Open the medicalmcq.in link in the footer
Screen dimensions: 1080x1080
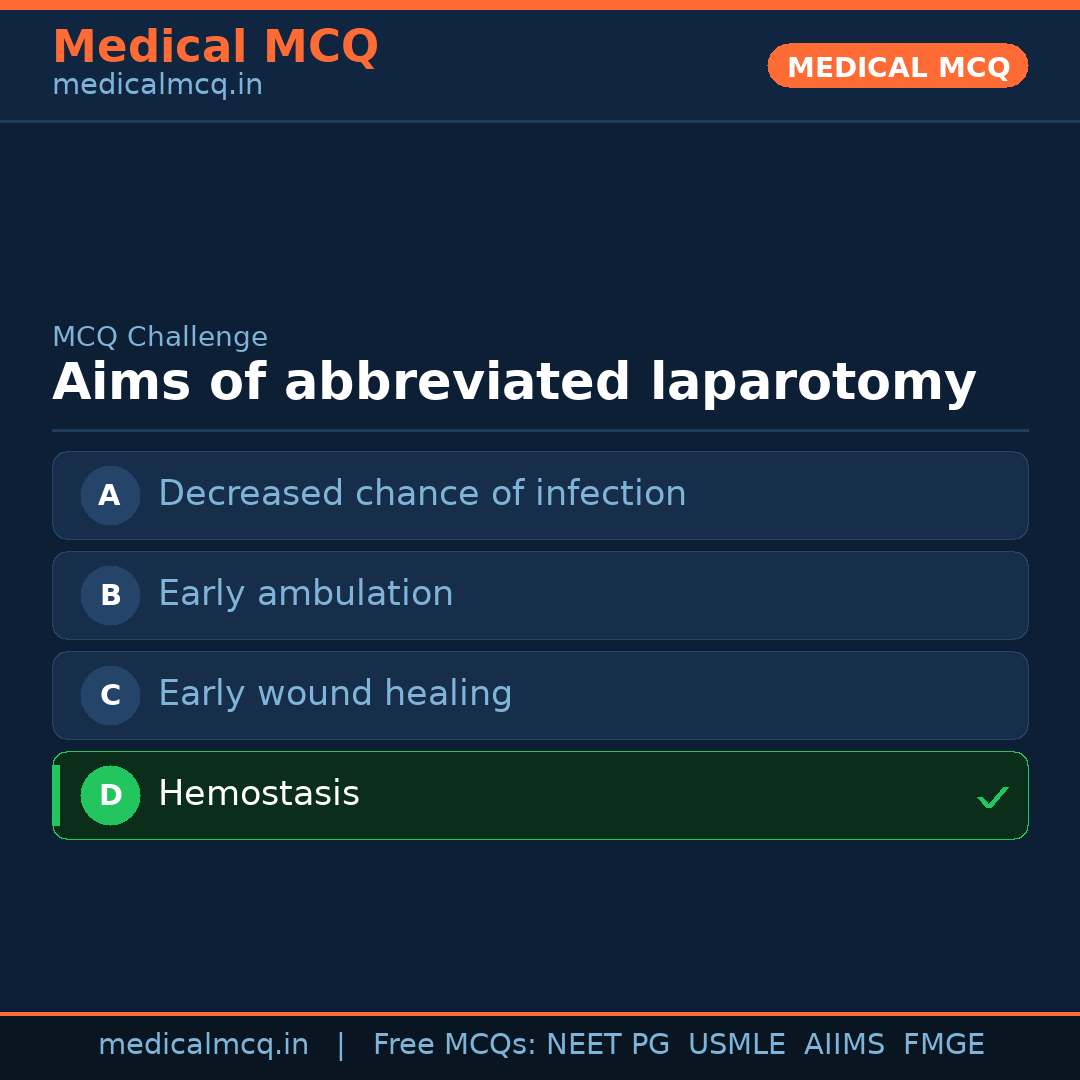tap(203, 1045)
